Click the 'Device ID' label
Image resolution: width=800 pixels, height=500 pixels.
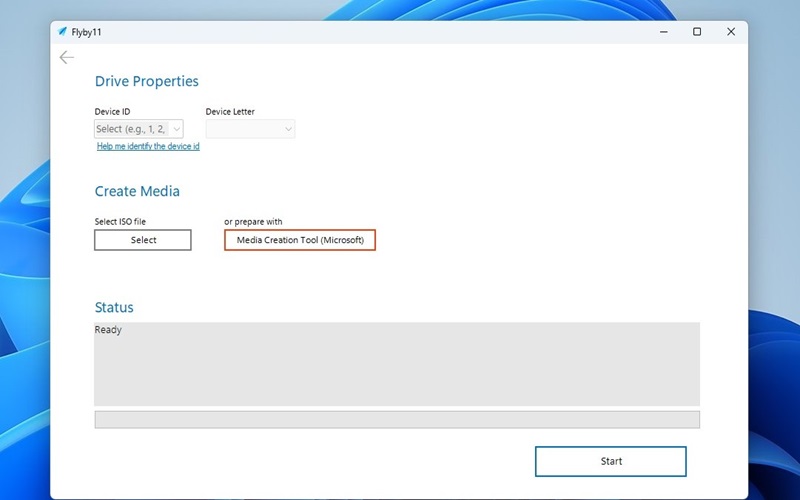(112, 112)
